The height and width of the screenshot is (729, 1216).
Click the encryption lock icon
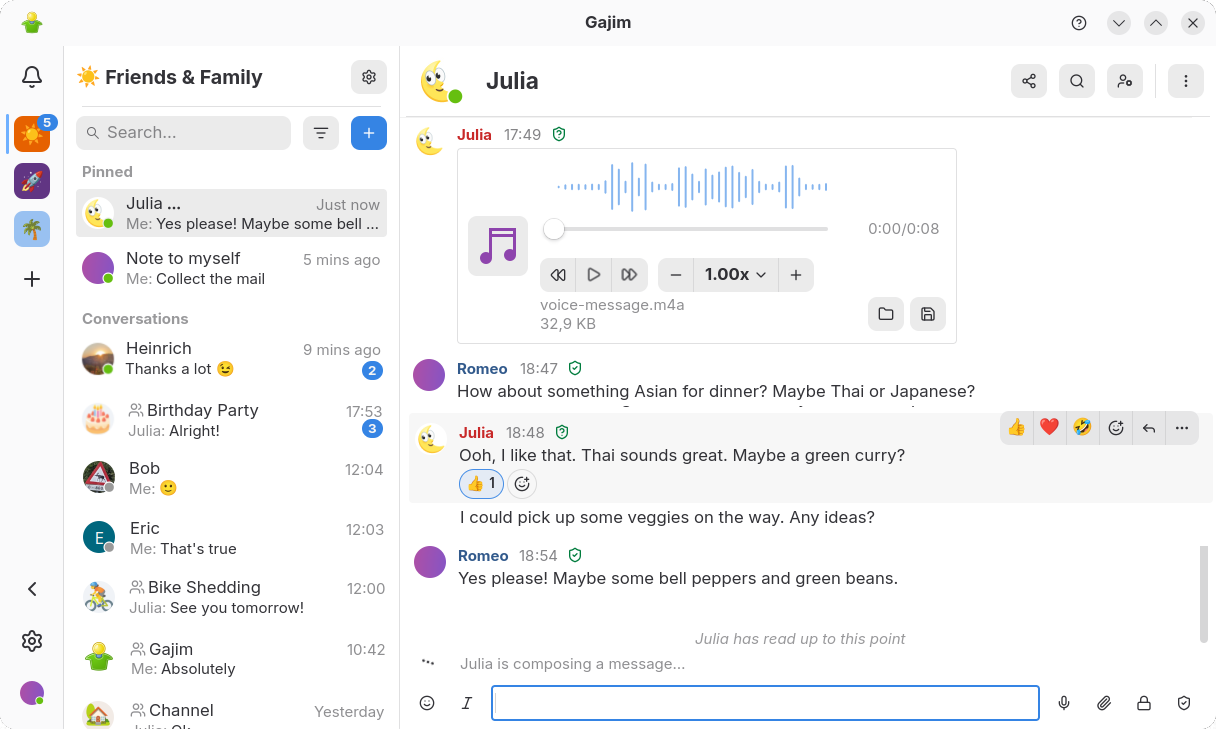click(x=1144, y=703)
